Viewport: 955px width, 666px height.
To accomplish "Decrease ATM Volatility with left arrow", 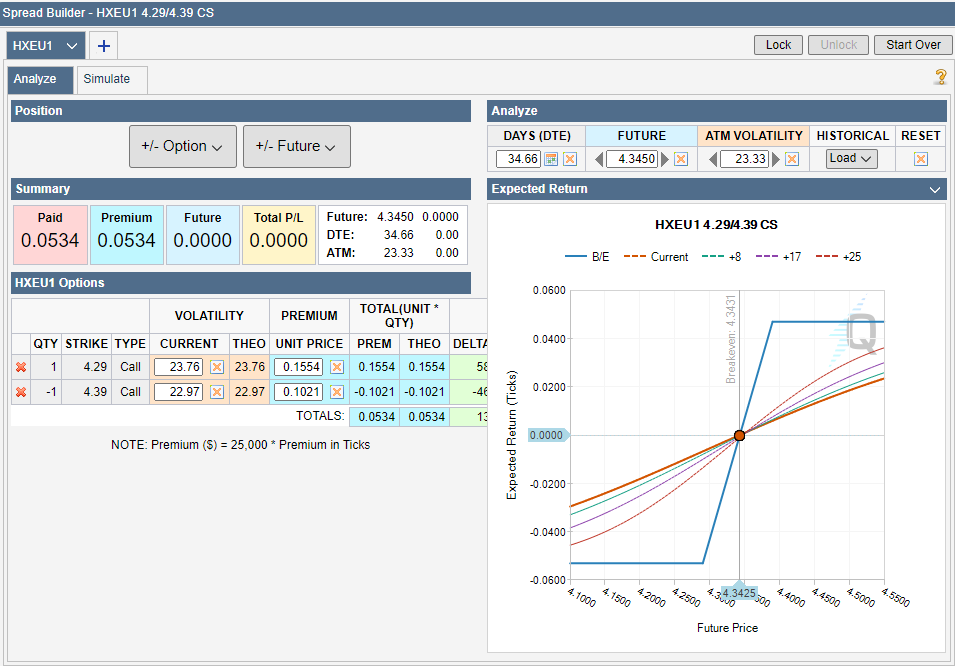I will pyautogui.click(x=713, y=159).
